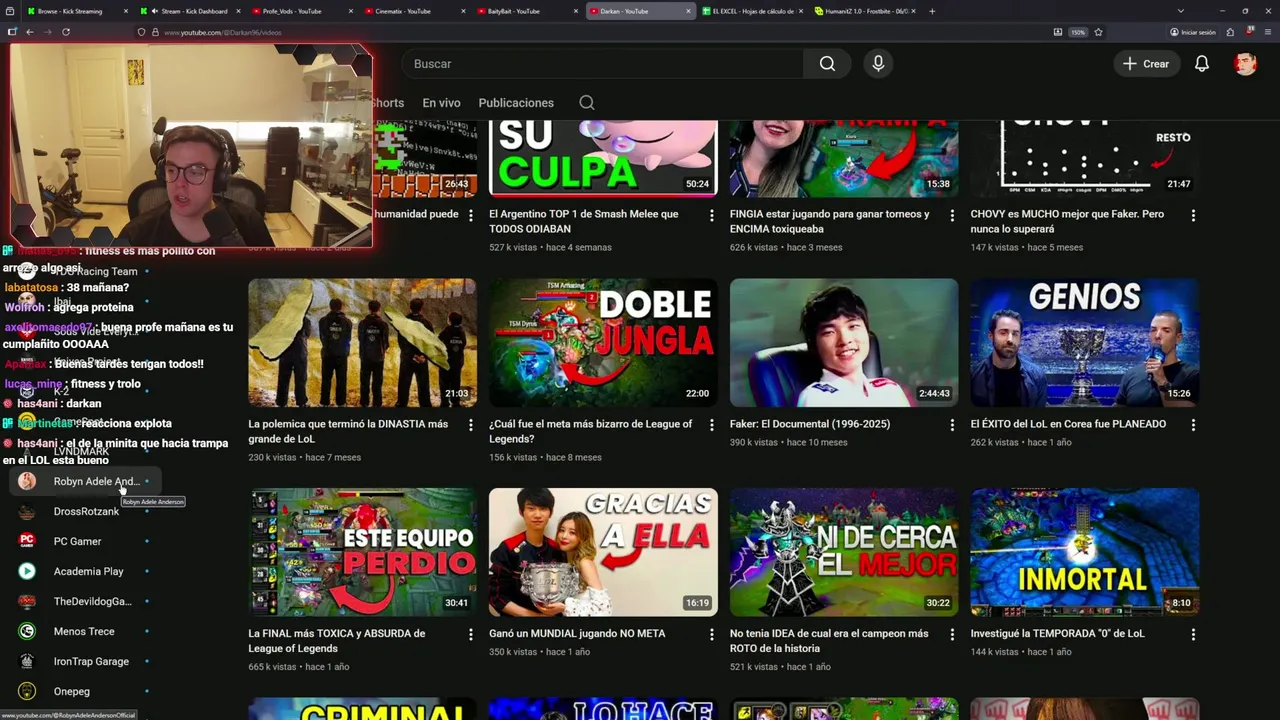Open options for meta más bizarro video
Image resolution: width=1280 pixels, height=720 pixels.
coord(712,425)
